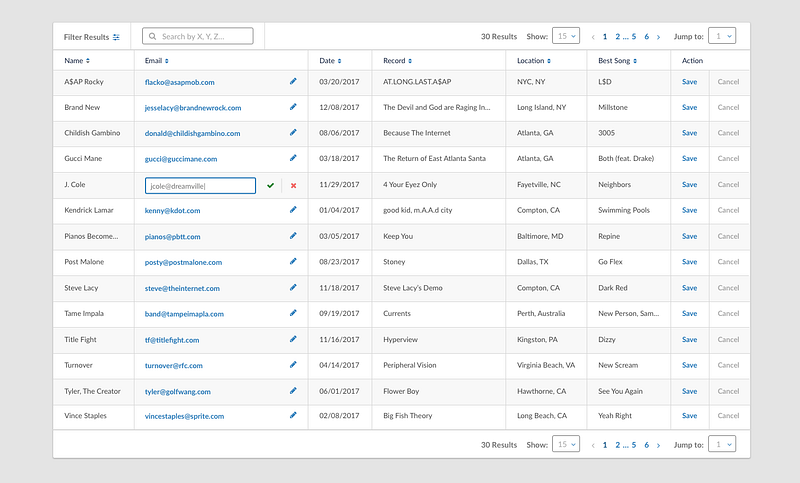This screenshot has width=800, height=483.
Task: Save the Kendrick Lamar row
Action: pyautogui.click(x=689, y=210)
